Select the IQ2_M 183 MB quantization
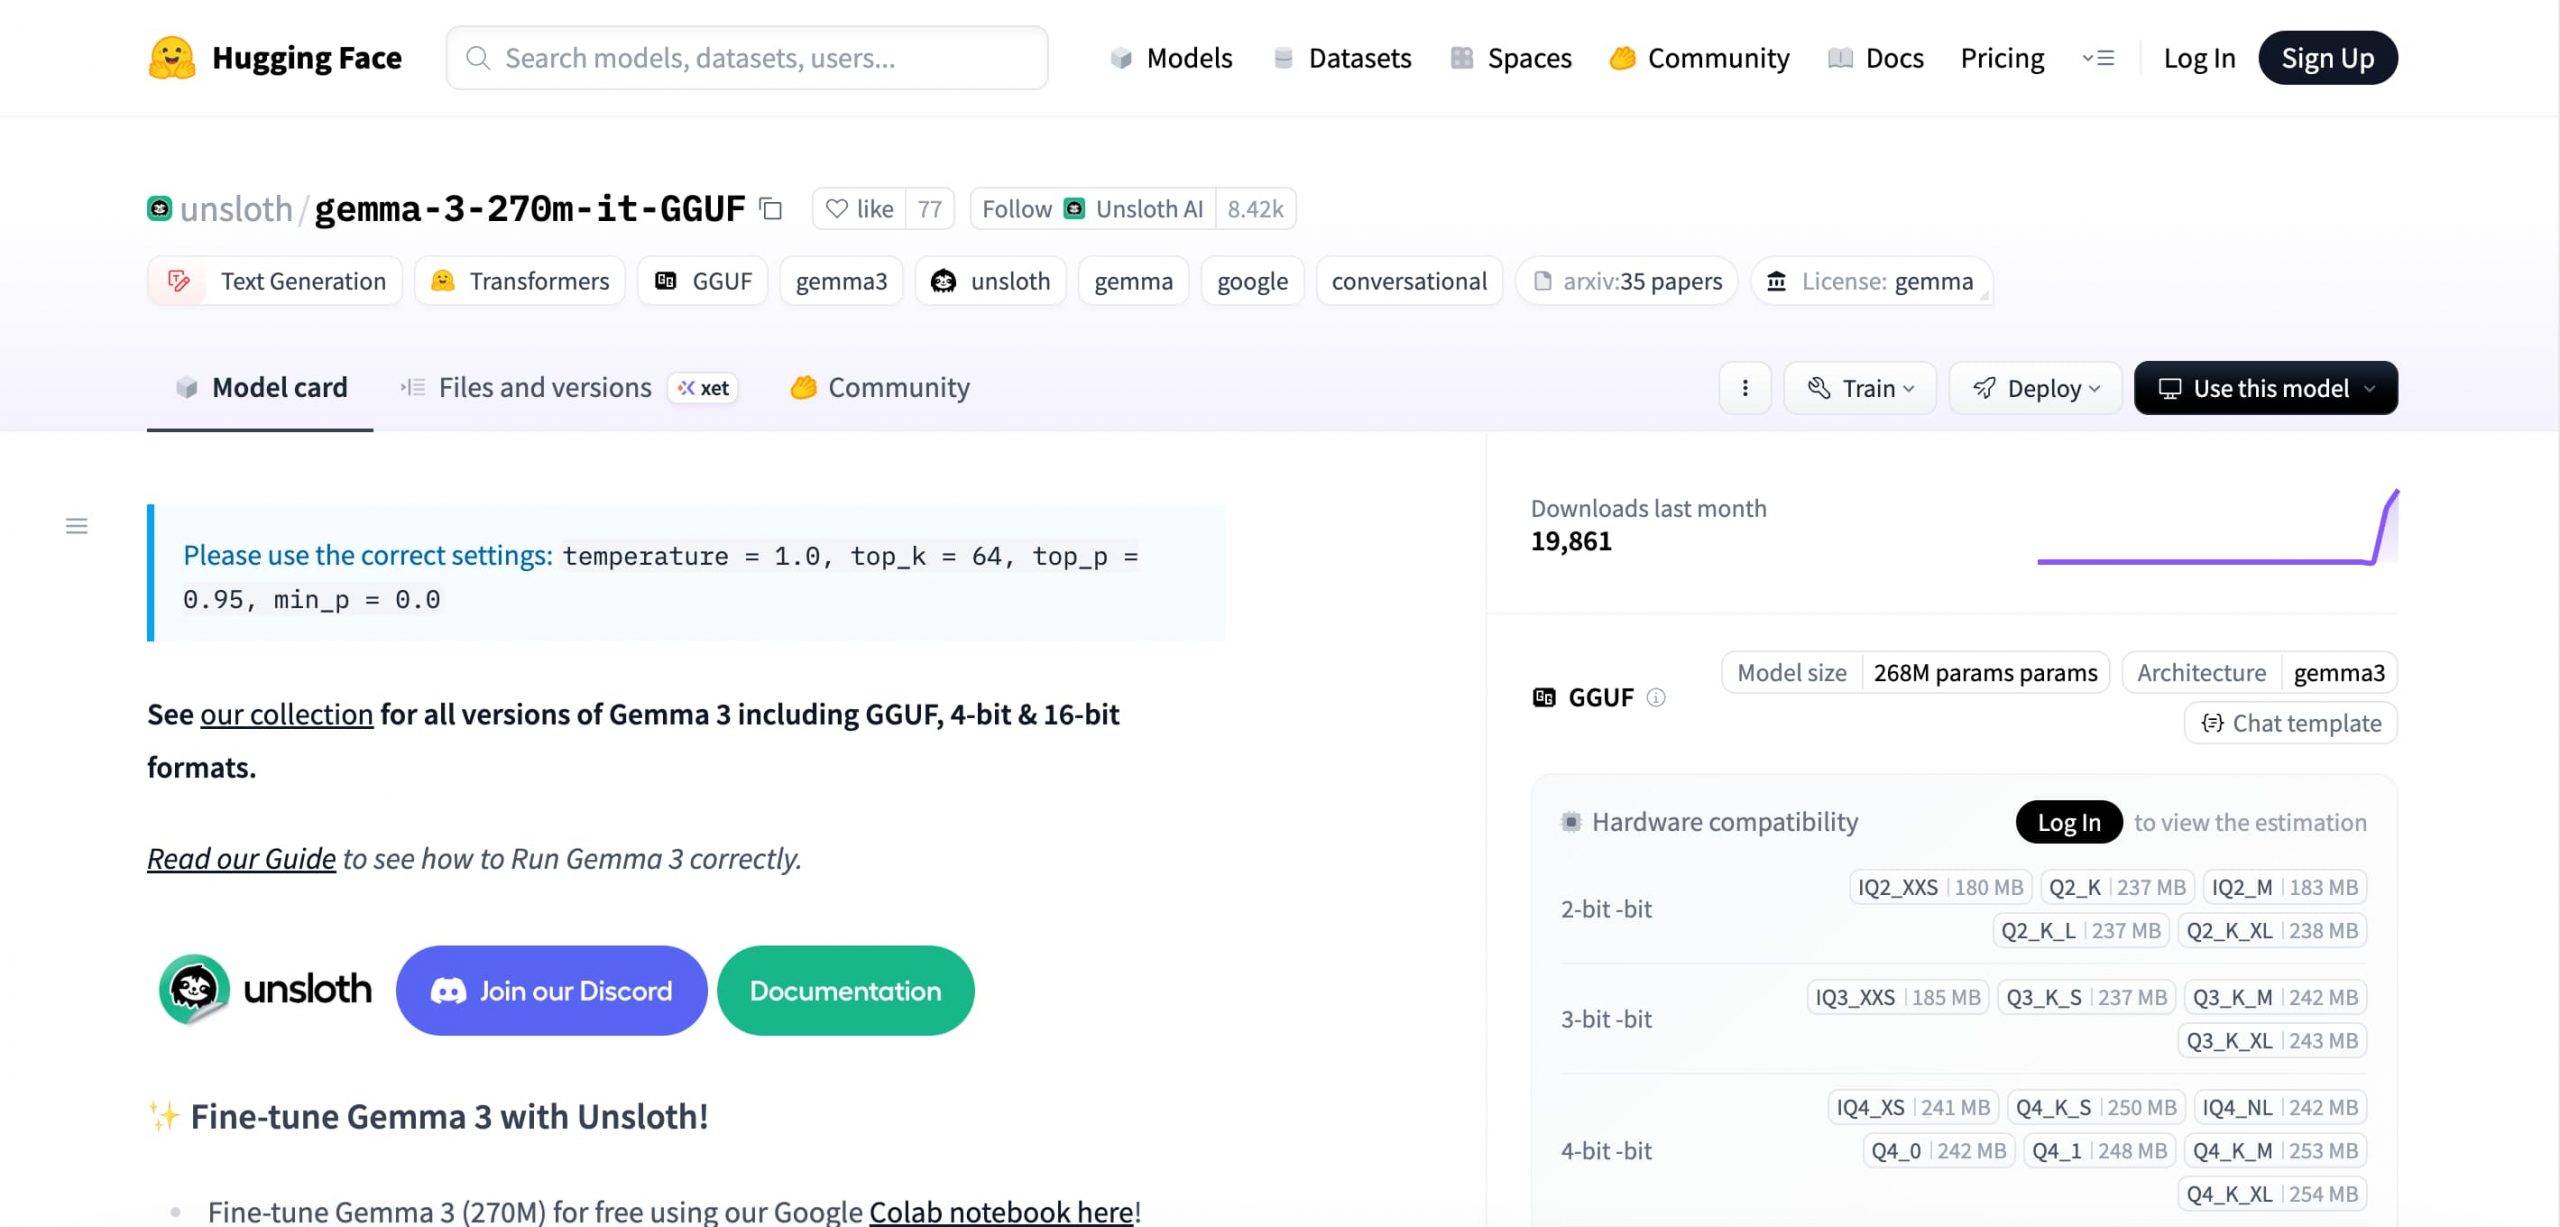This screenshot has width=2560, height=1227. (2285, 887)
